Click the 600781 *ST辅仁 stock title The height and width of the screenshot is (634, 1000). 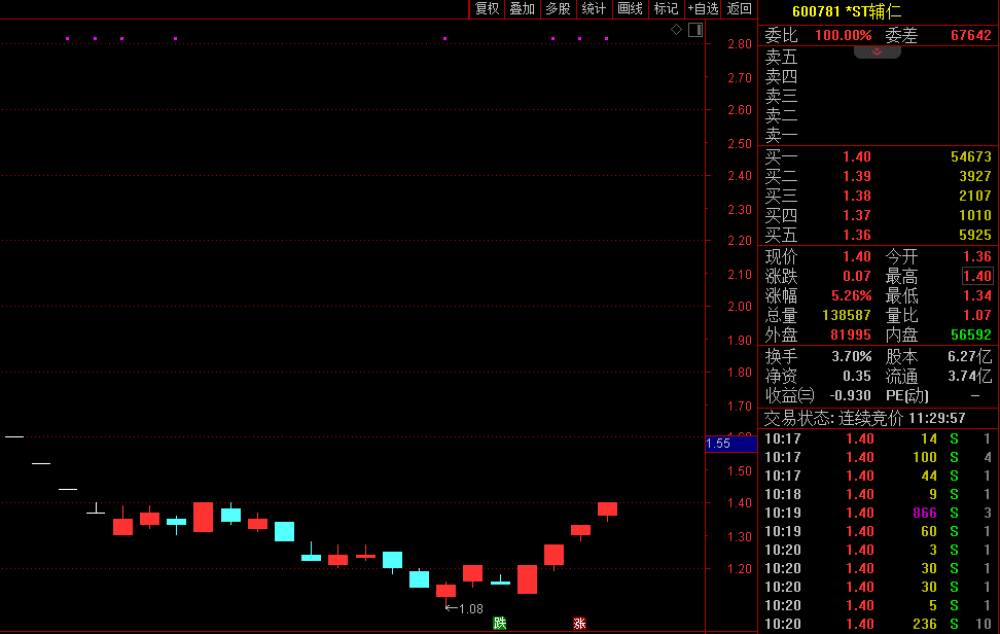click(846, 11)
